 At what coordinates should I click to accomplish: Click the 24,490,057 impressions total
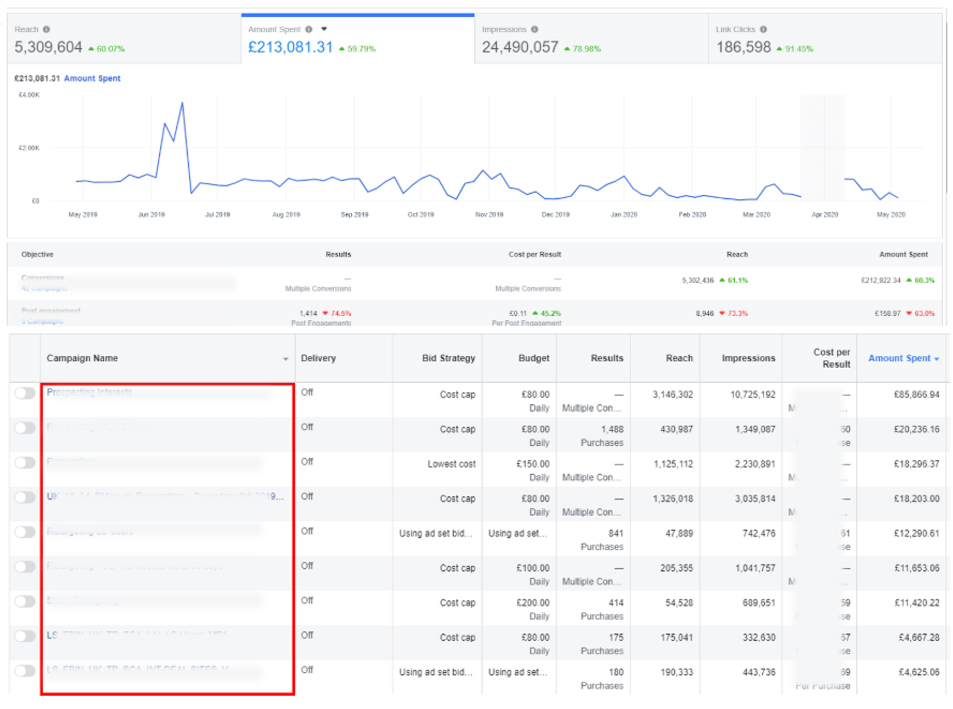click(x=520, y=47)
